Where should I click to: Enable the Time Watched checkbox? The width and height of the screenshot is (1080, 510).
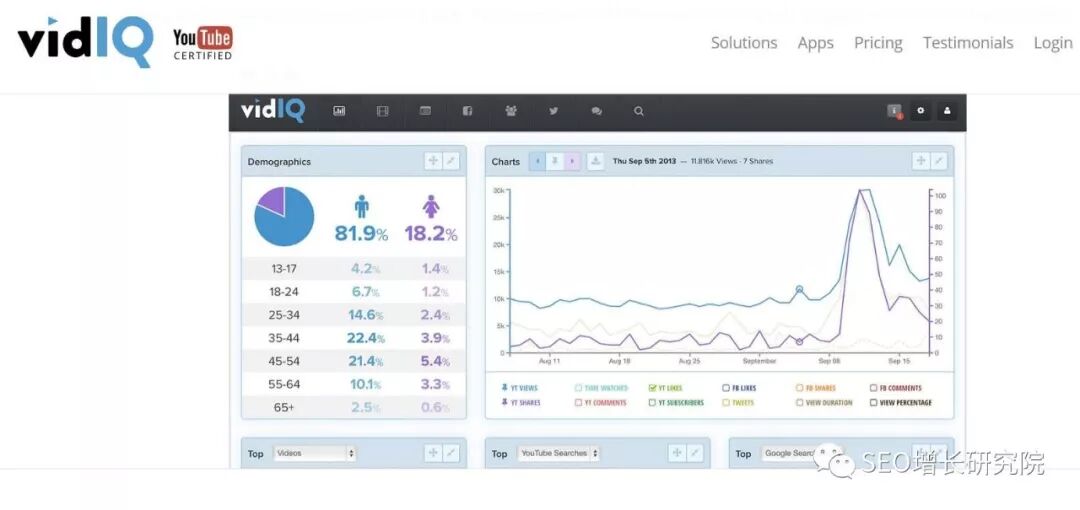[x=578, y=388]
